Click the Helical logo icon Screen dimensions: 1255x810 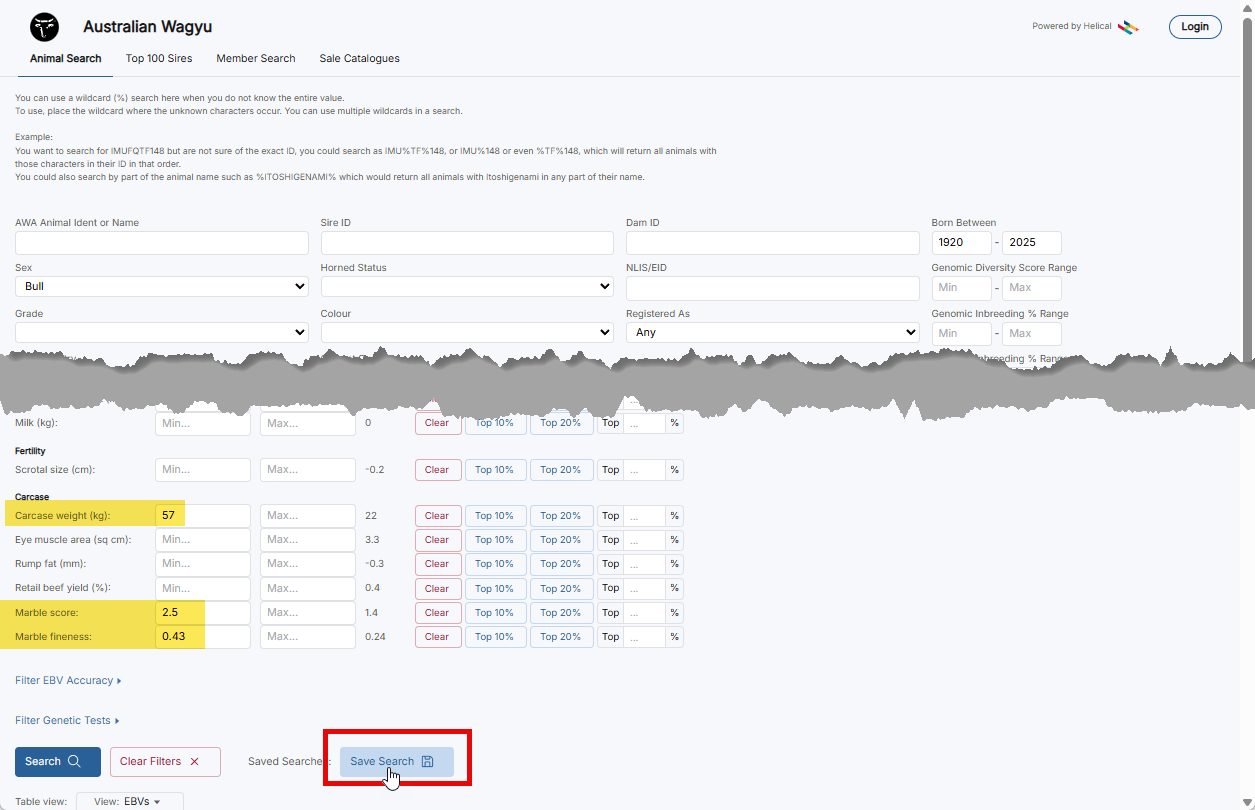tap(1128, 27)
